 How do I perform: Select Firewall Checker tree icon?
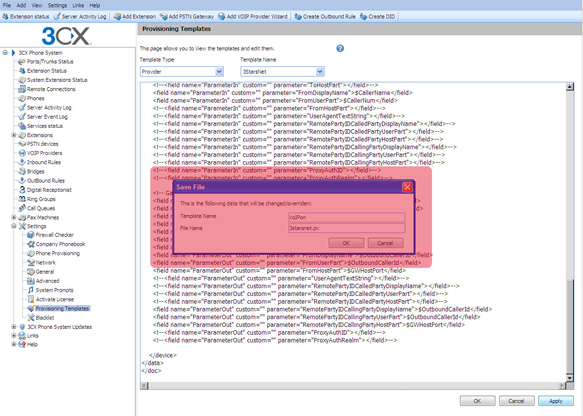click(30, 235)
